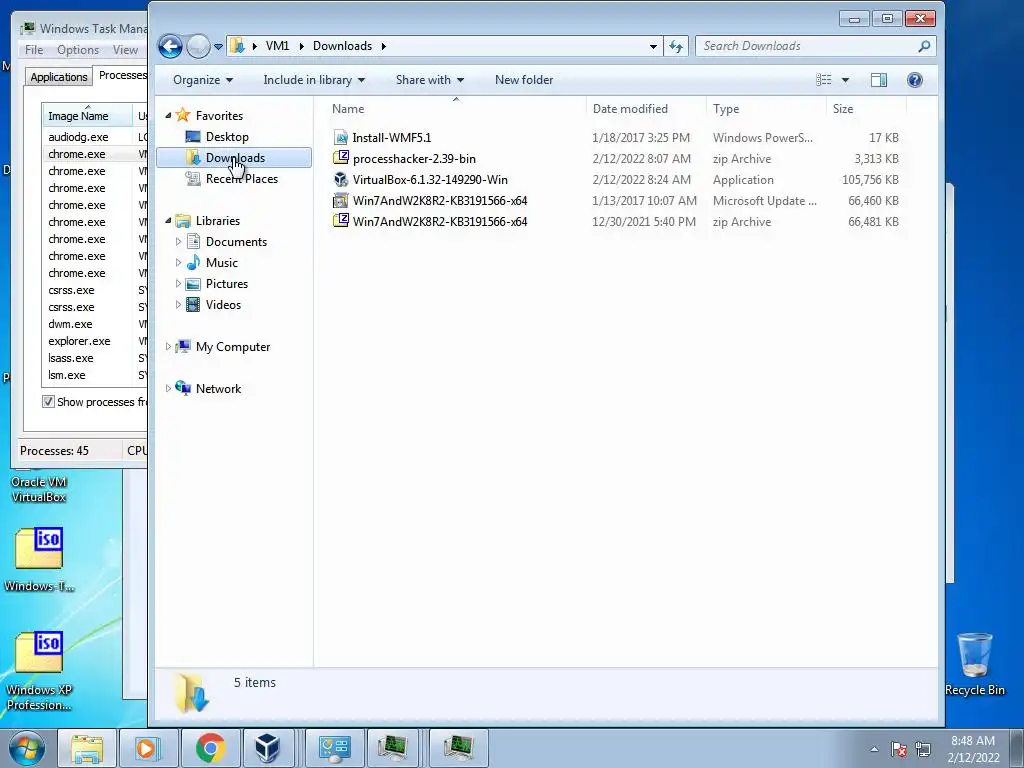Select the VirtualBox-6.1.32-149290-Win installer icon
This screenshot has width=1024, height=768.
(x=340, y=179)
